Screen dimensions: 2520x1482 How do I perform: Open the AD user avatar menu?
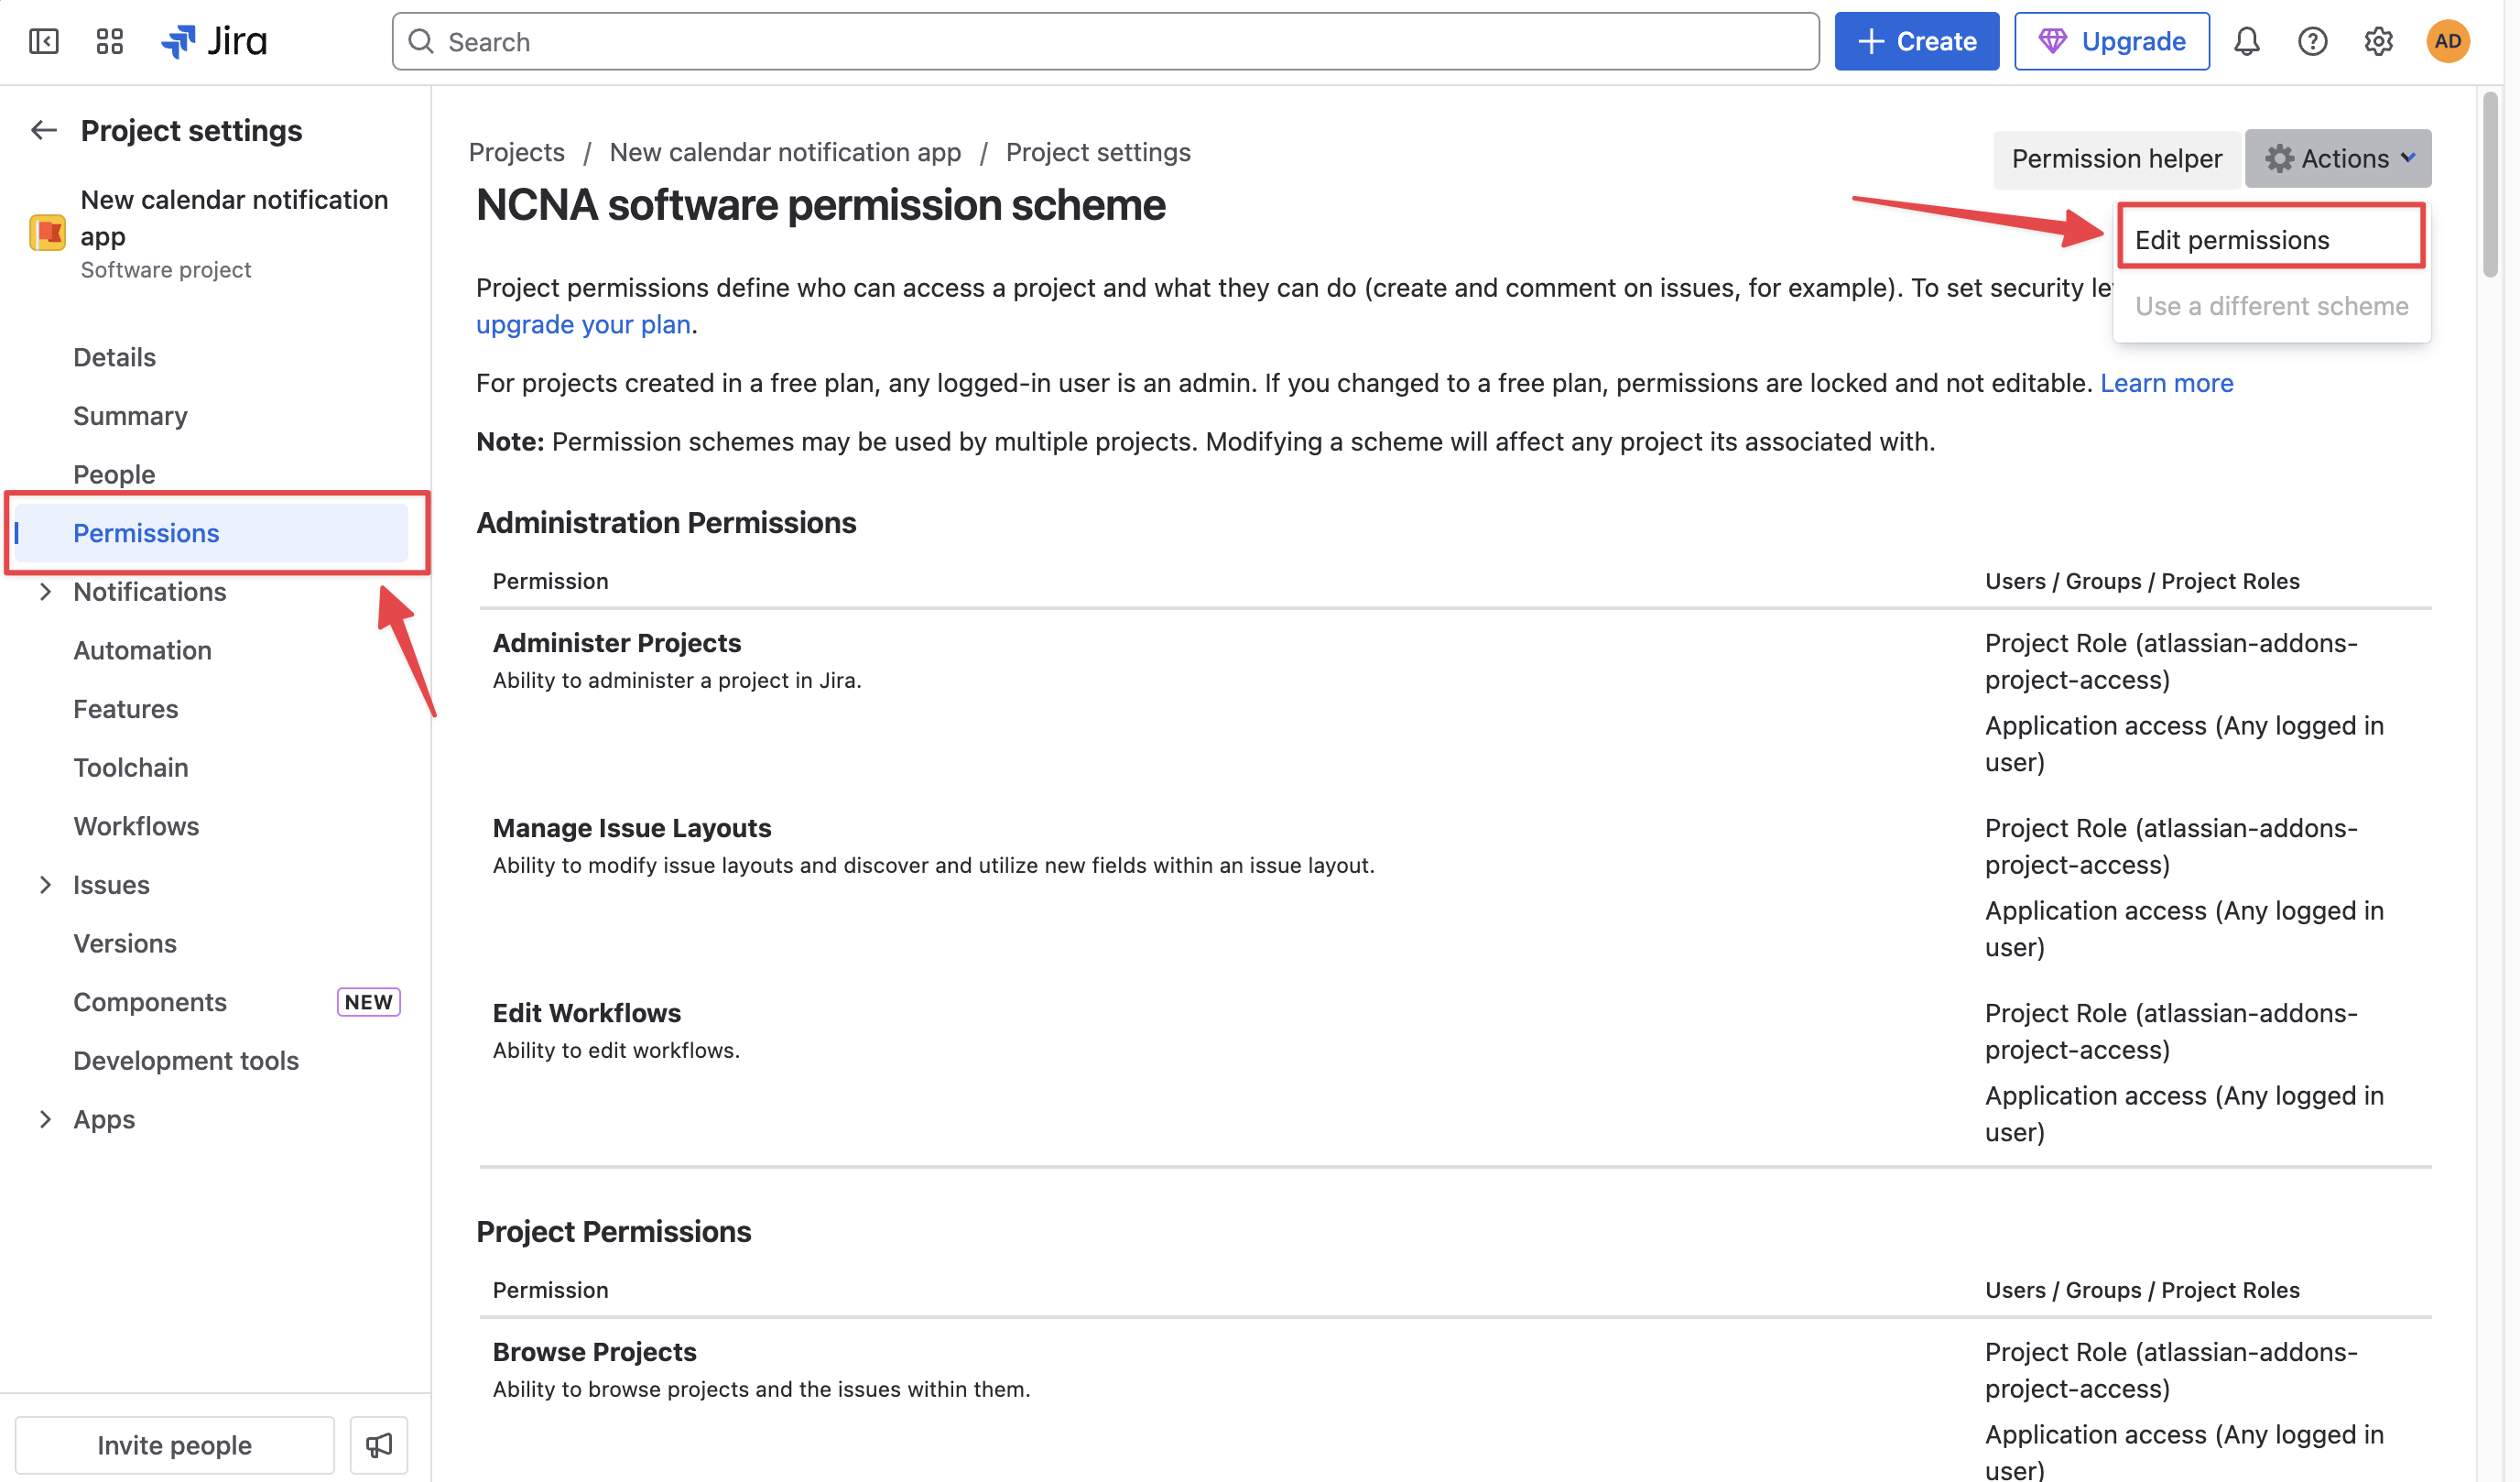2447,41
